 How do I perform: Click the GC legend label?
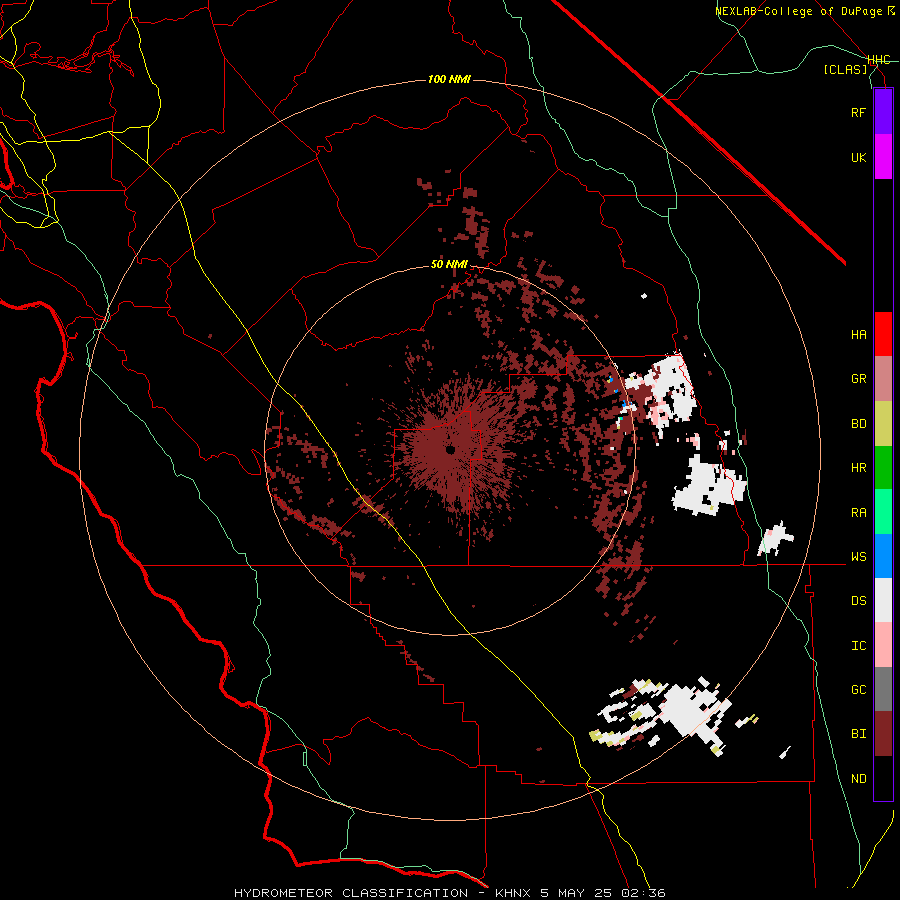tap(858, 689)
